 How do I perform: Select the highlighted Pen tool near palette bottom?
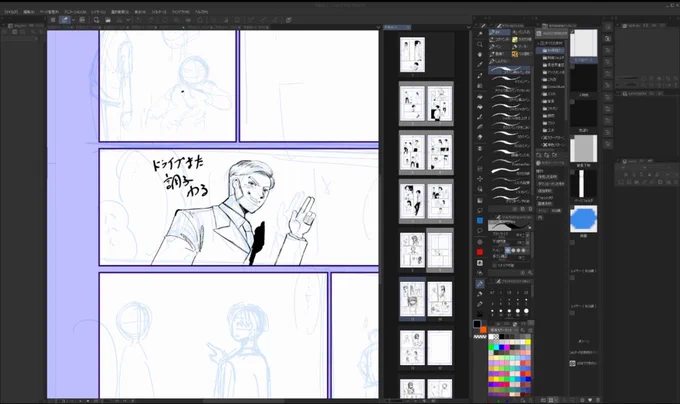coord(480,284)
